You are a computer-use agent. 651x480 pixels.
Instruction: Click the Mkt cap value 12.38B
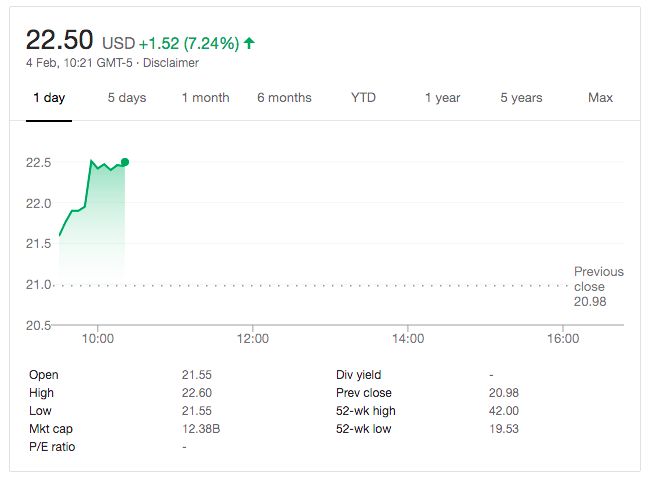[x=200, y=429]
